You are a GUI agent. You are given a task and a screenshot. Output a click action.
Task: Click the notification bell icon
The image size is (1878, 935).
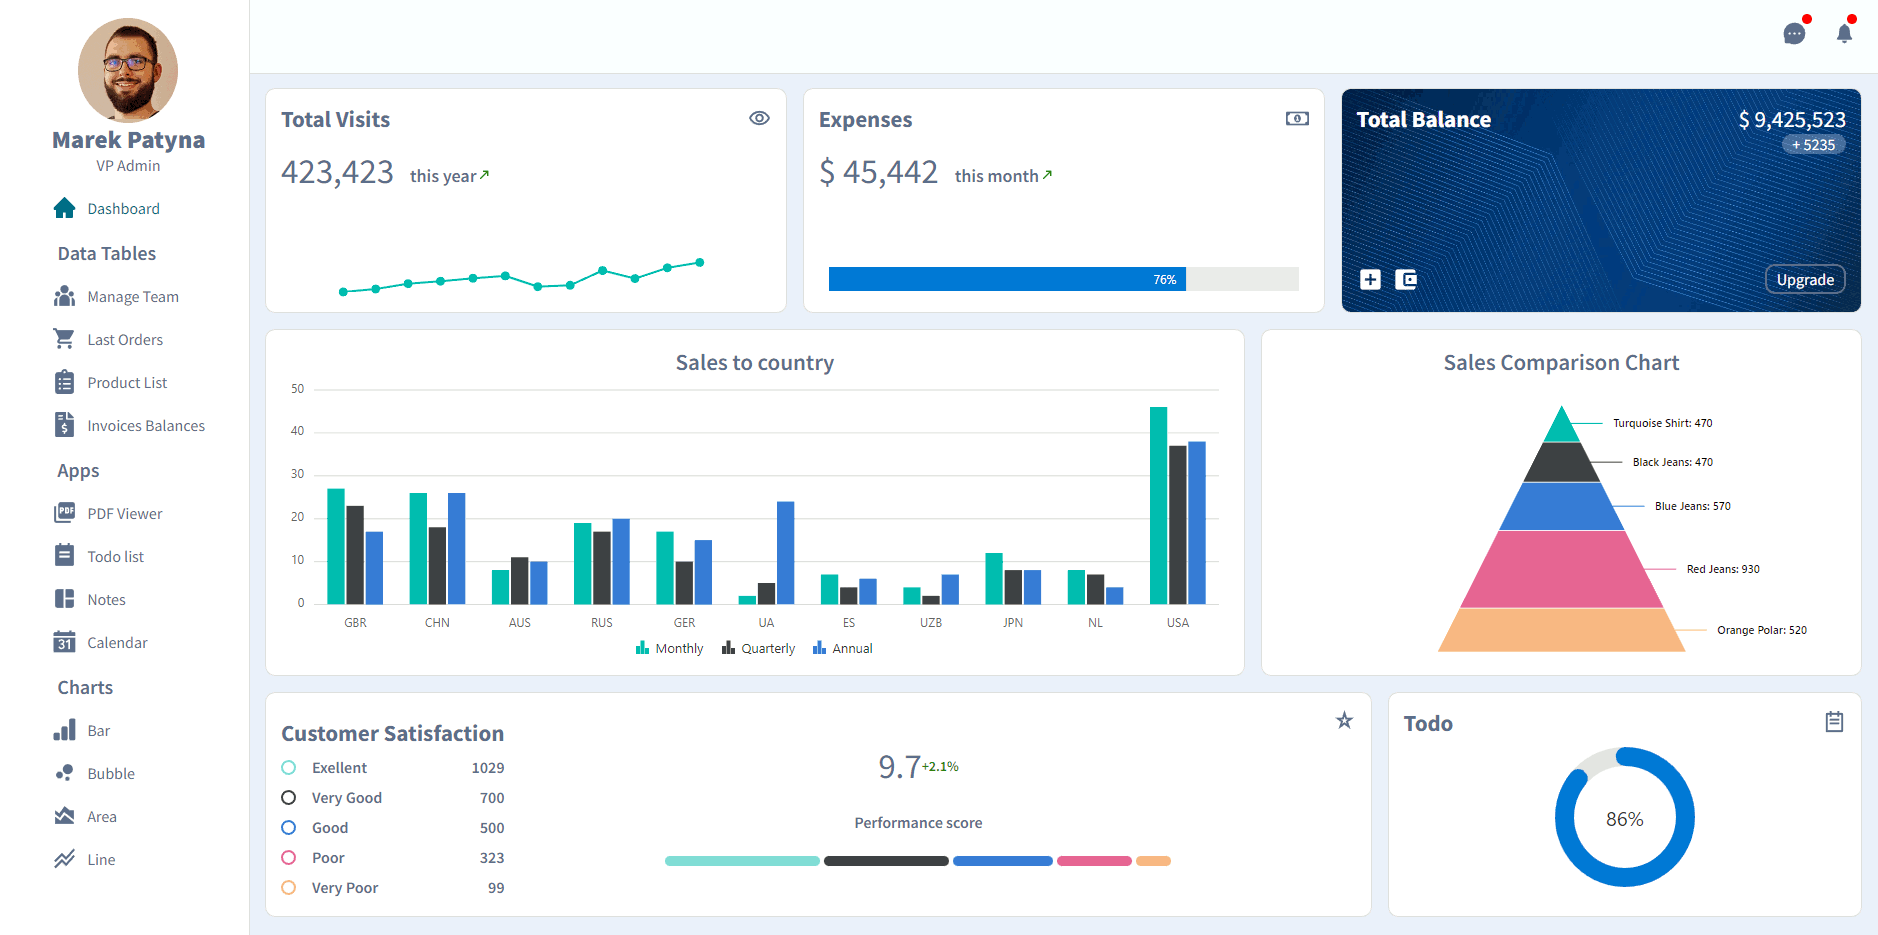tap(1844, 33)
